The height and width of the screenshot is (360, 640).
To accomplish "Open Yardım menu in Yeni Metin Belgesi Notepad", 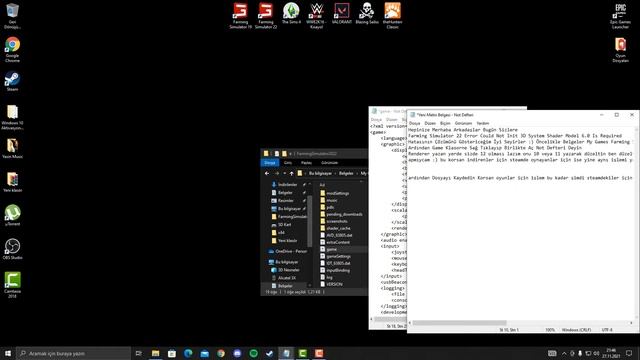I will 482,123.
